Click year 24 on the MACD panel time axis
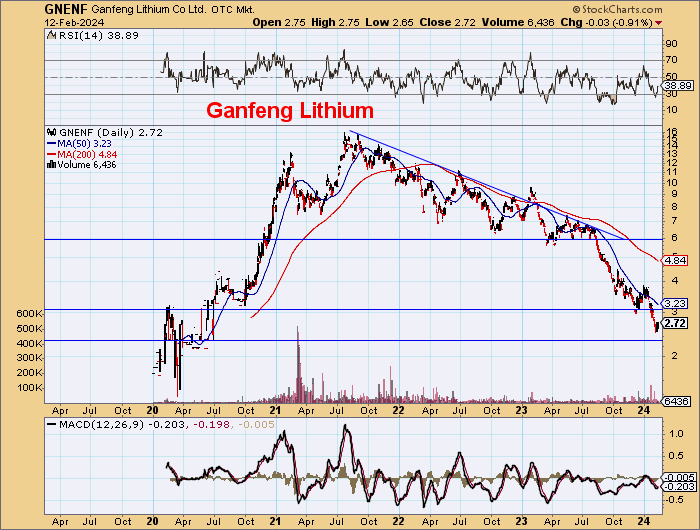The width and height of the screenshot is (700, 530). (643, 521)
